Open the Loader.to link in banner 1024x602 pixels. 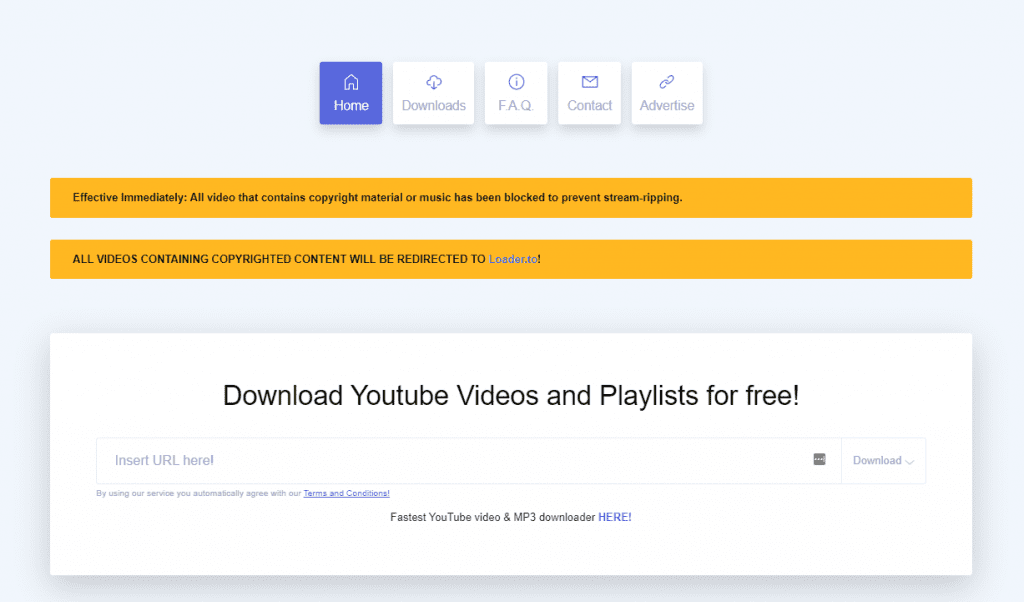[513, 259]
